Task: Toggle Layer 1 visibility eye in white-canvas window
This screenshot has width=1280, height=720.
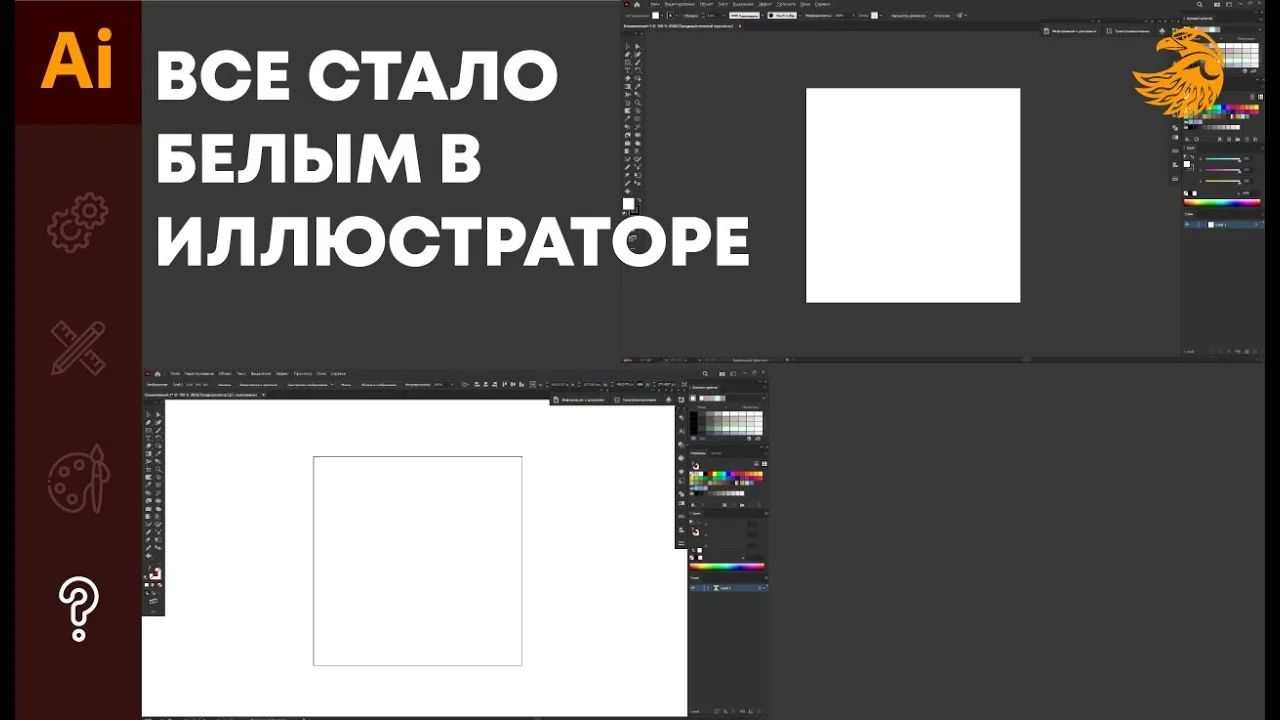Action: pos(693,588)
